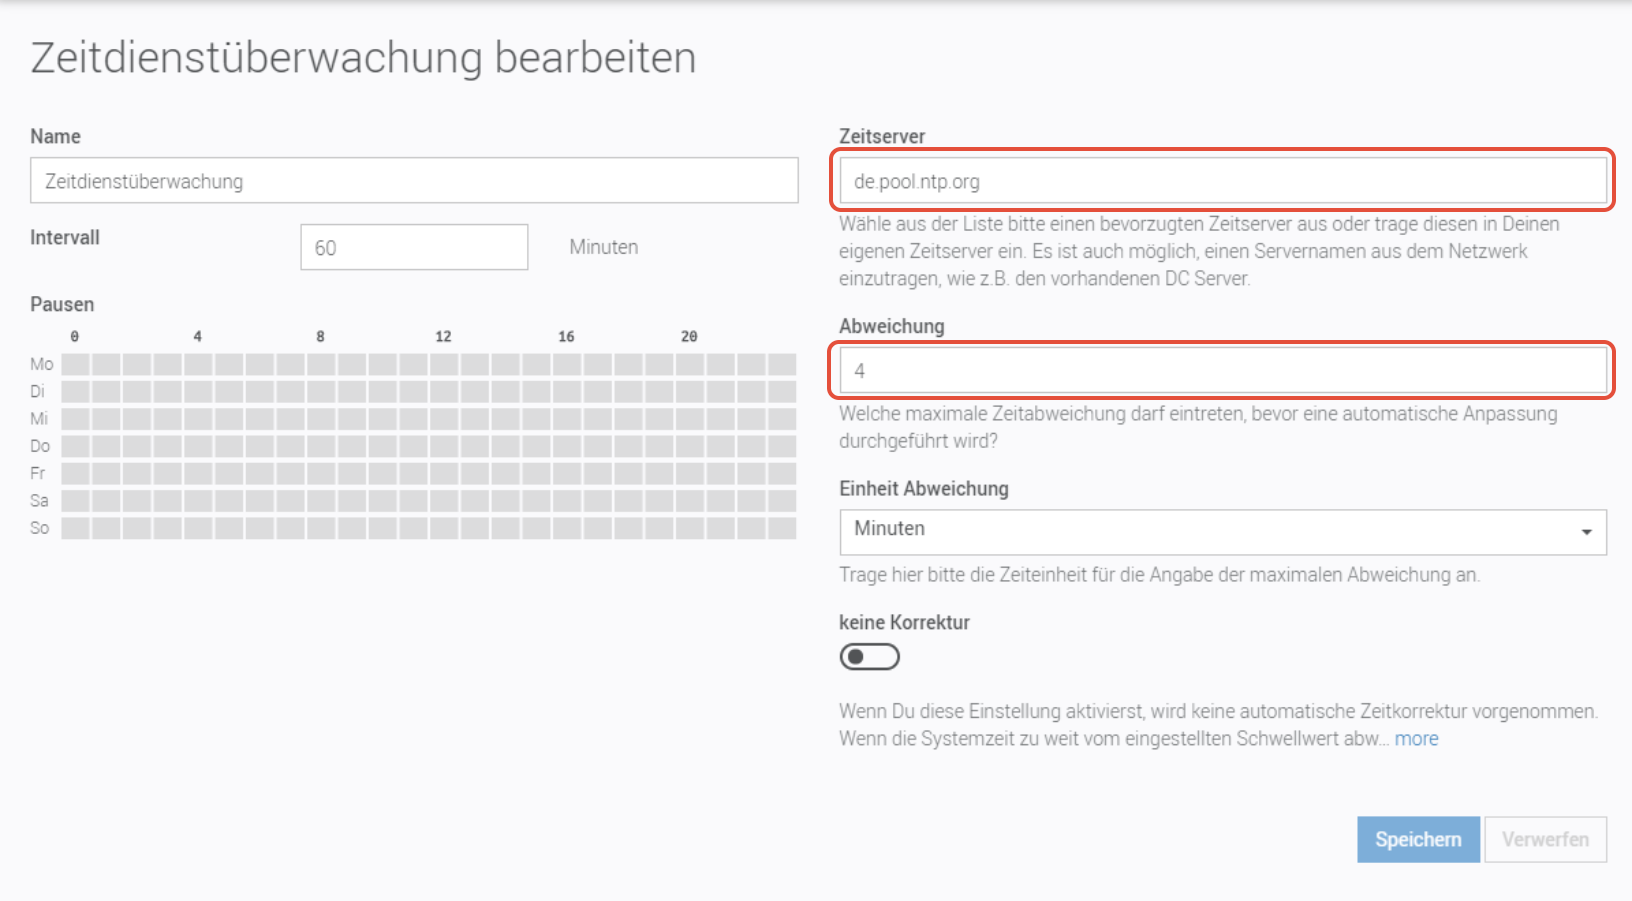Click the Di row label in Pausen

(38, 391)
